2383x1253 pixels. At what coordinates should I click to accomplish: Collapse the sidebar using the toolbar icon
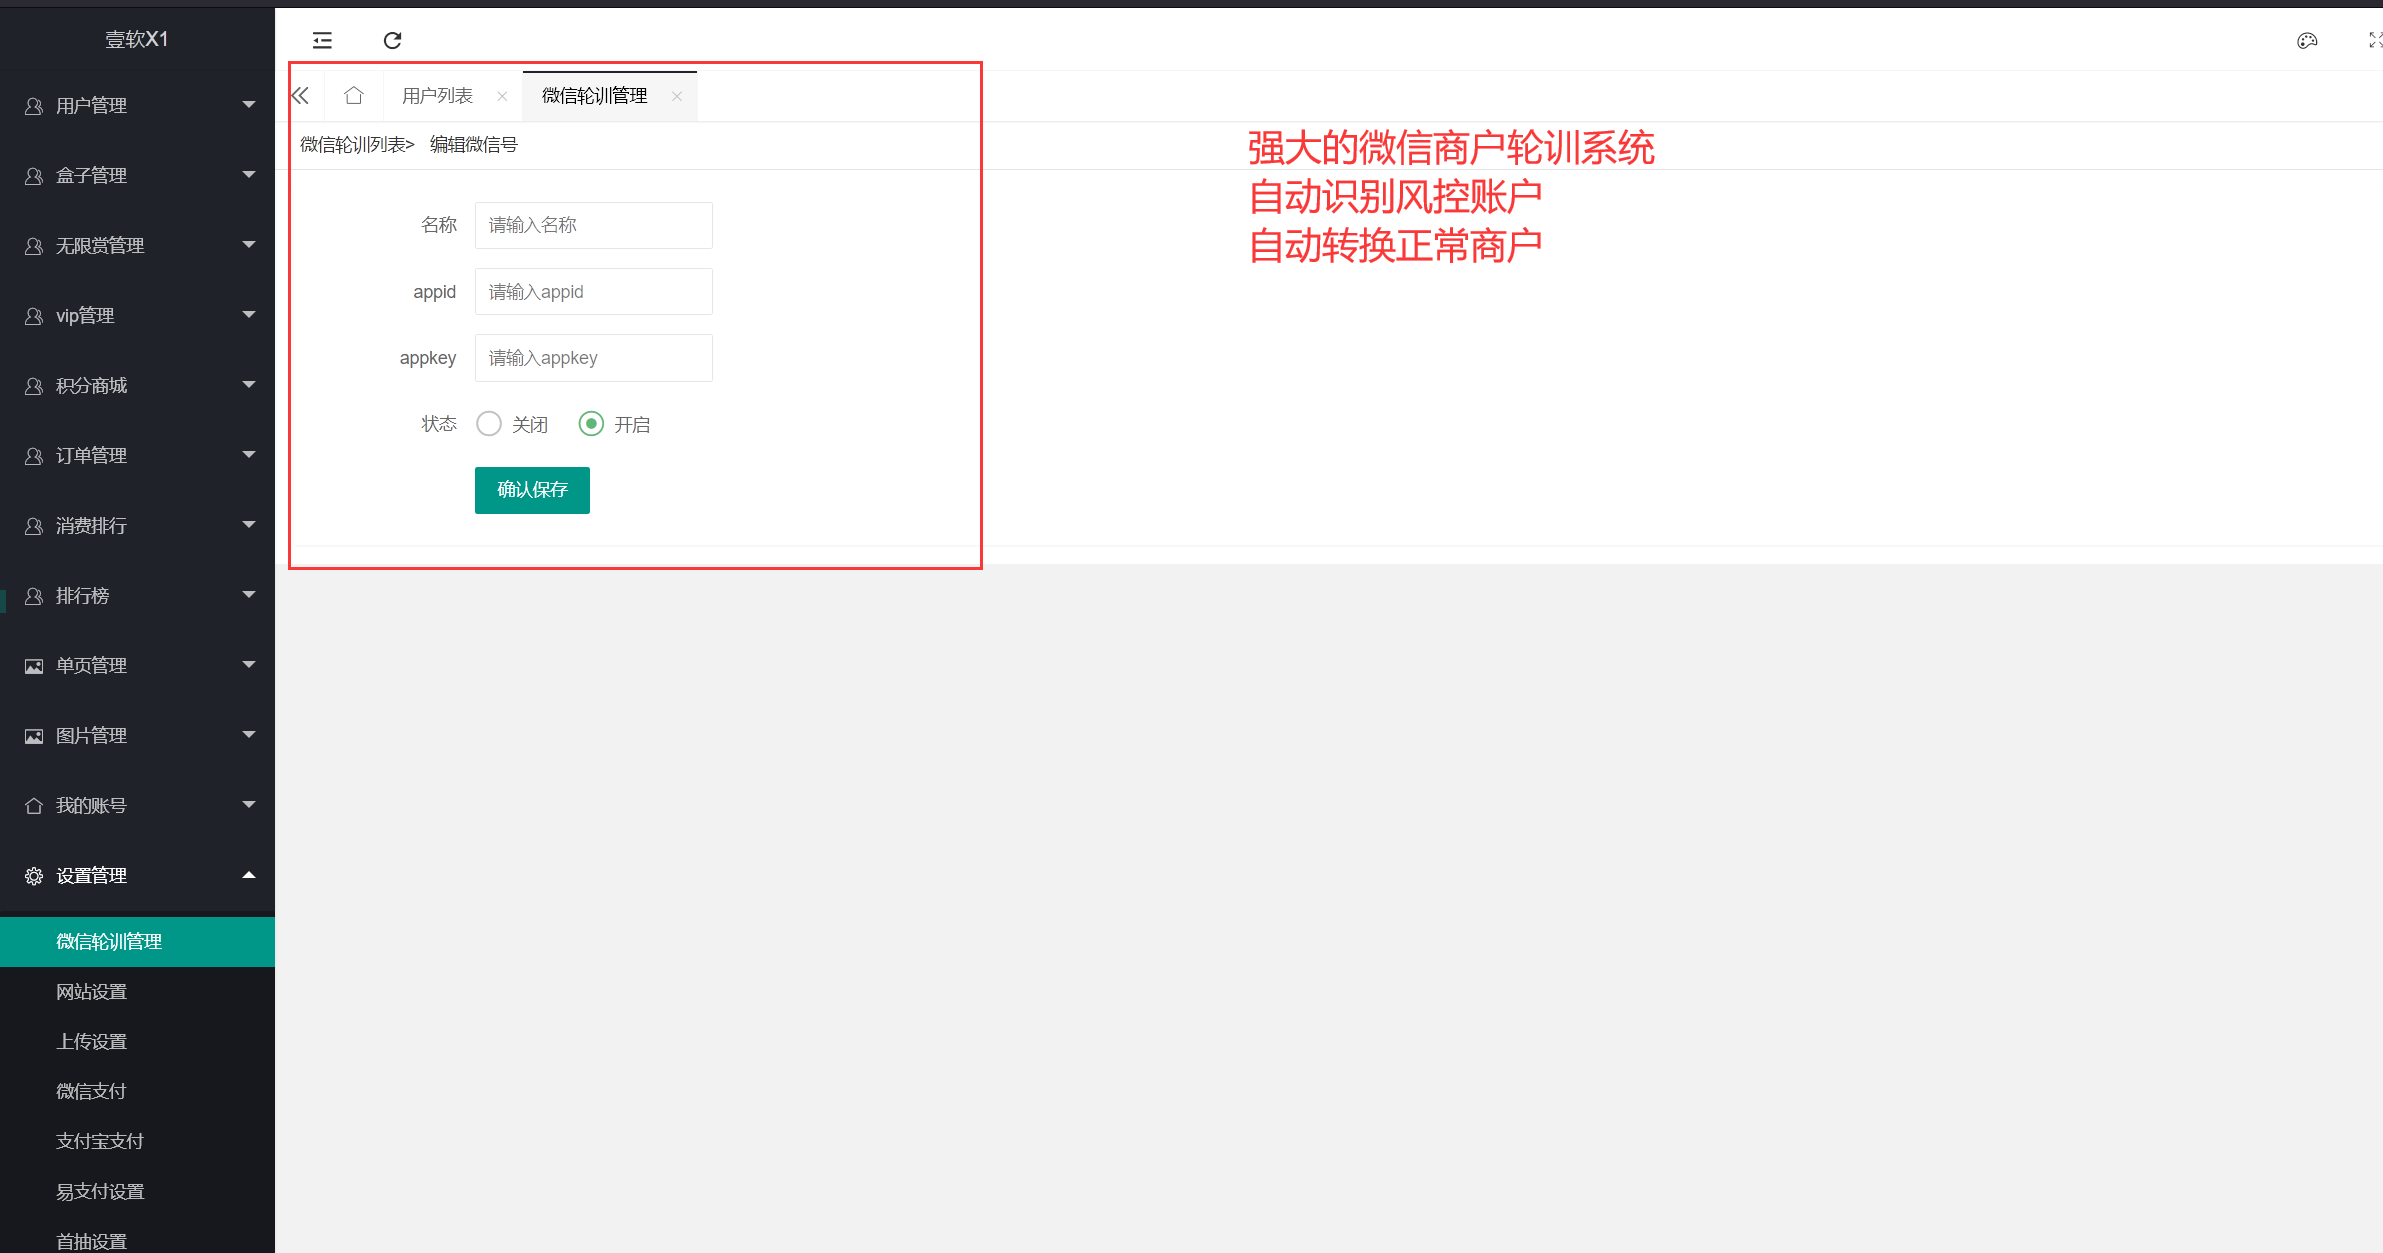[322, 40]
